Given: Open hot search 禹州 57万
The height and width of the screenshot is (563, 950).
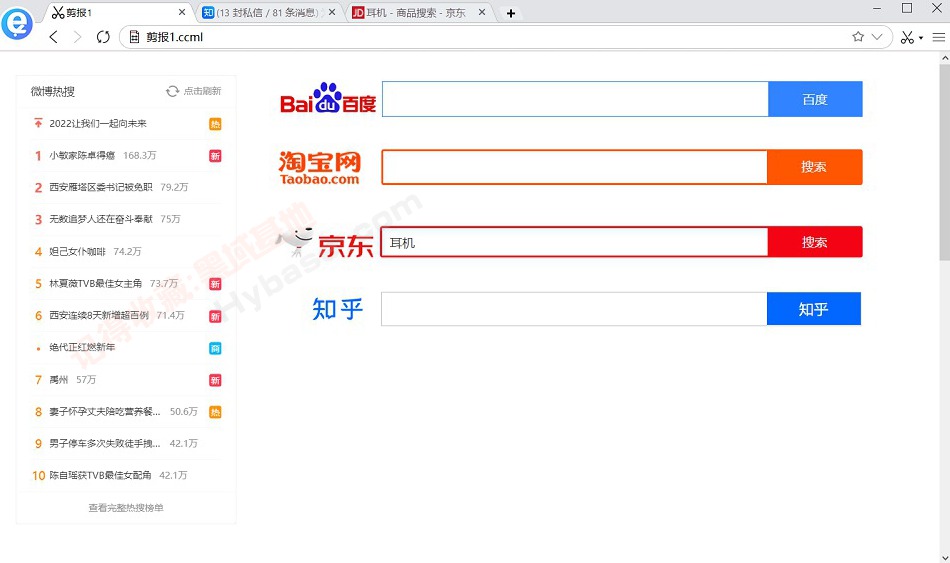Looking at the screenshot, I should coord(73,380).
